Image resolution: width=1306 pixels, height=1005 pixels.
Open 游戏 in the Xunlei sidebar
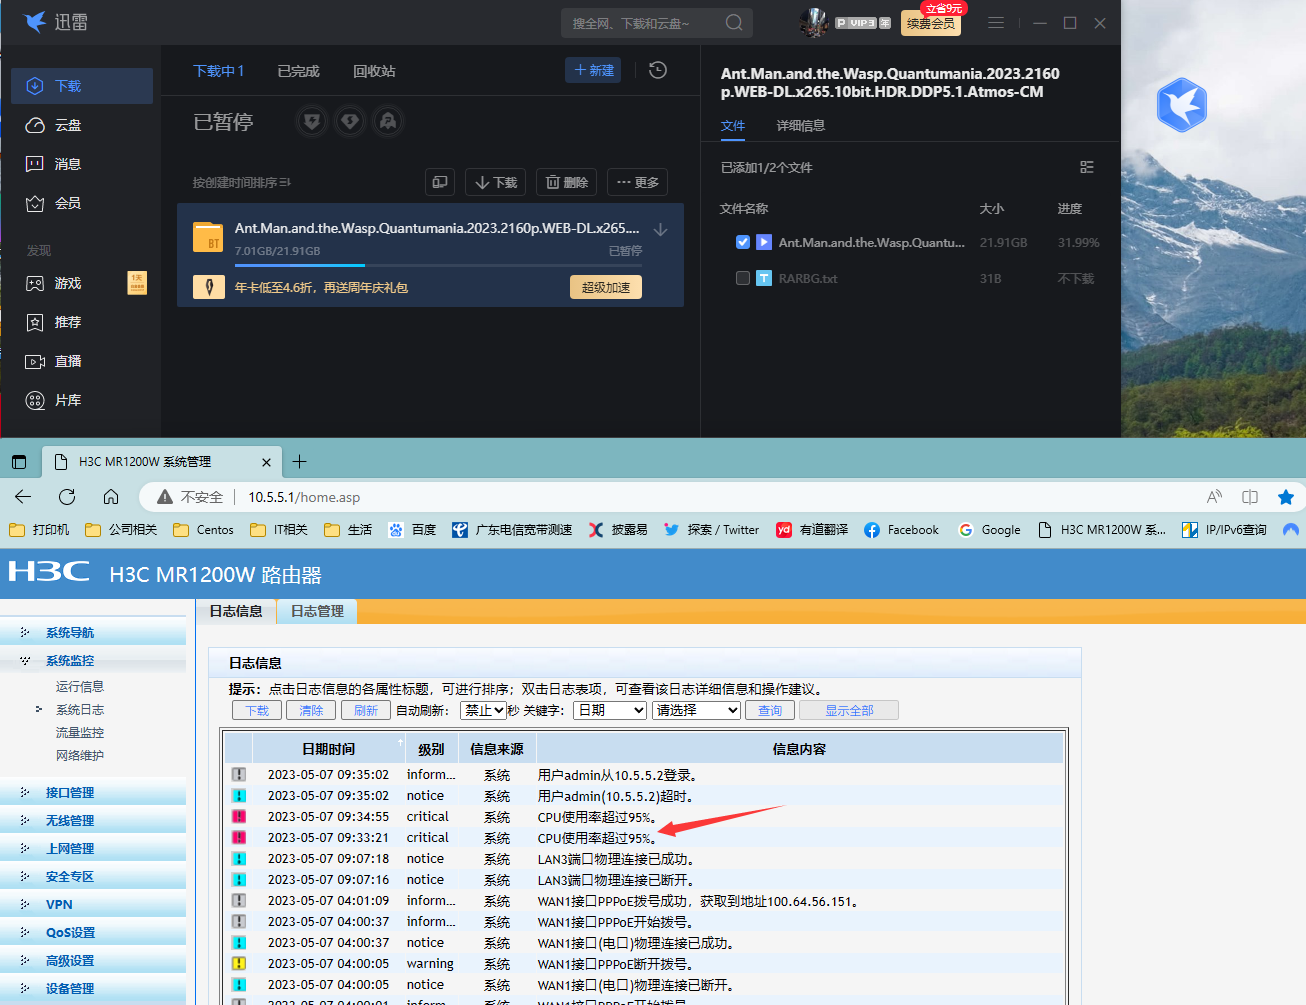click(x=82, y=283)
